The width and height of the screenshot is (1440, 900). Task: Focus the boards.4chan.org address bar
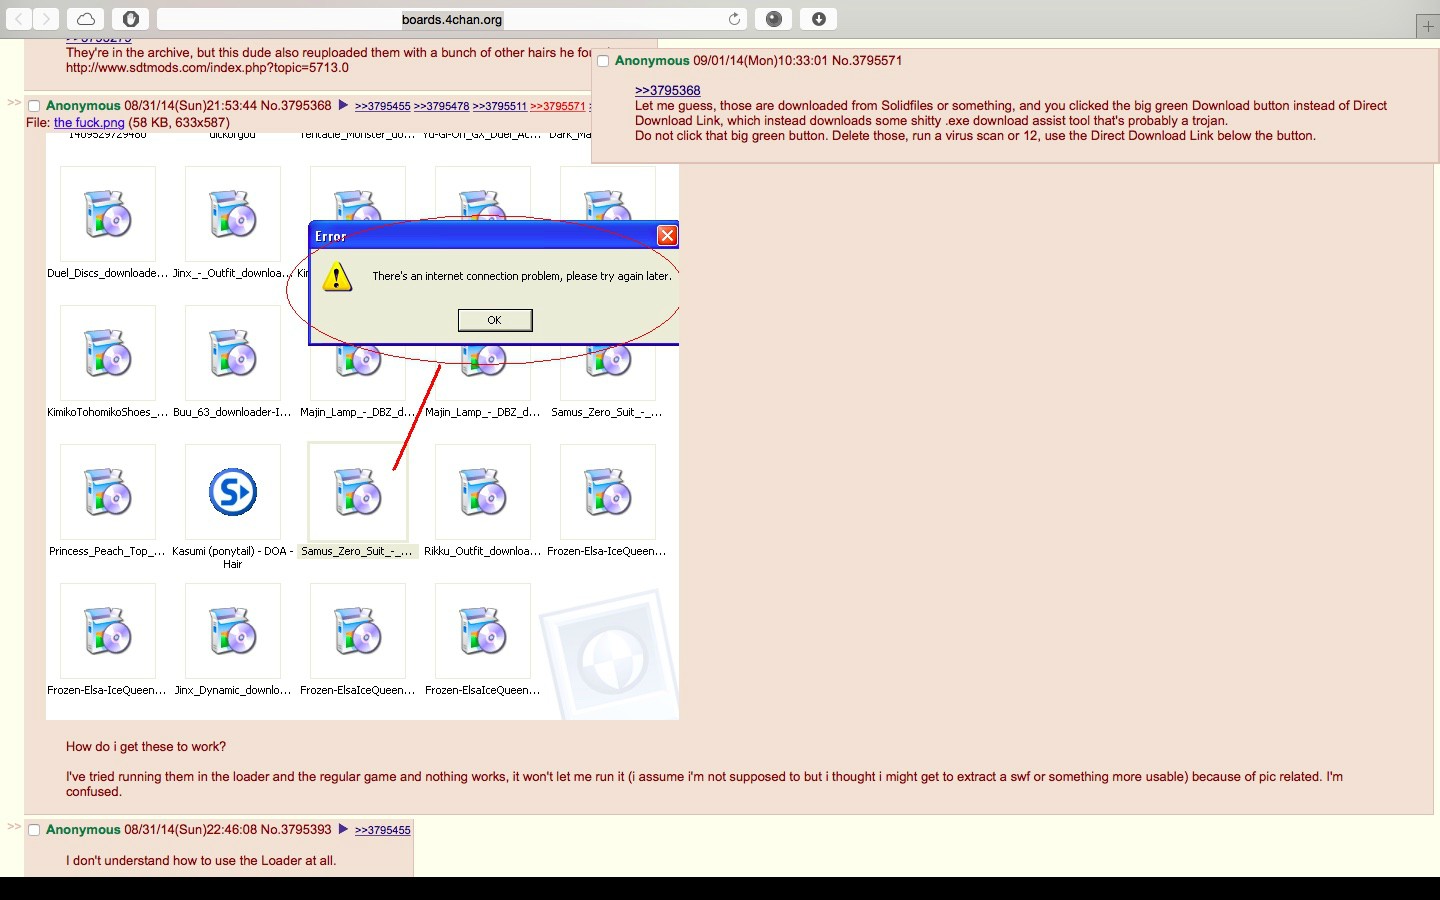[452, 19]
